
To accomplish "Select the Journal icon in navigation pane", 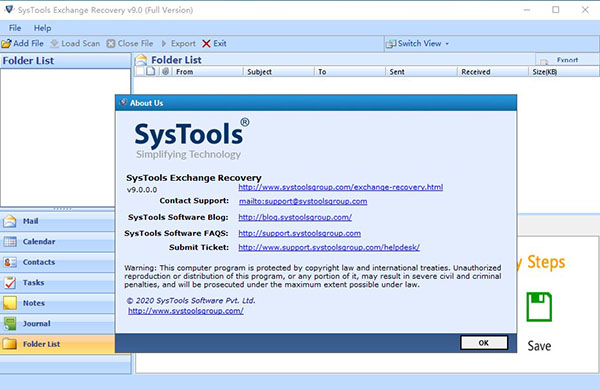I will click(x=10, y=324).
